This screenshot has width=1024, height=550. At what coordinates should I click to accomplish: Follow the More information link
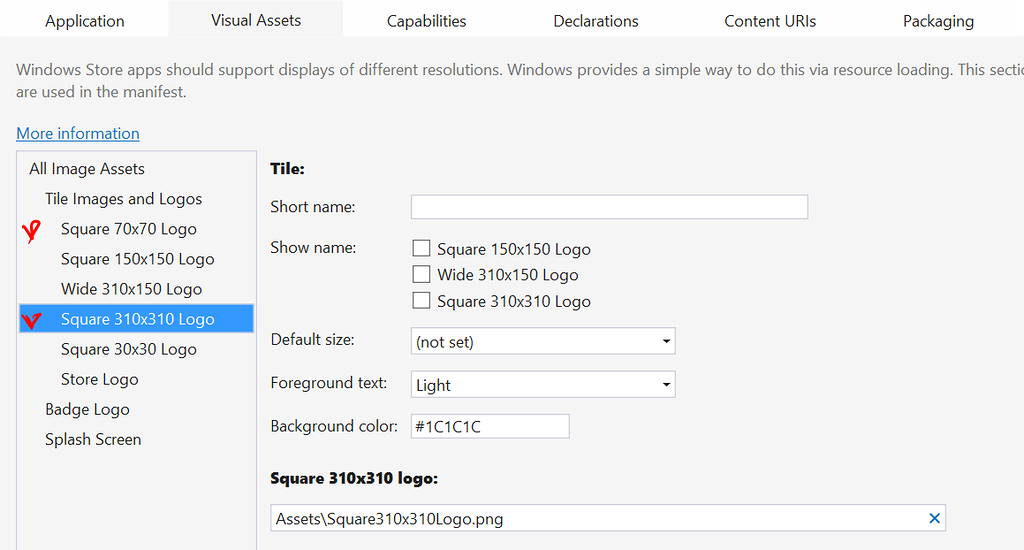tap(78, 133)
